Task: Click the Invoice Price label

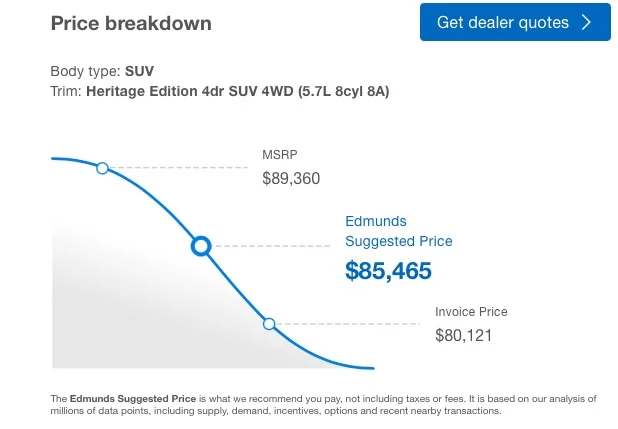Action: pos(471,312)
